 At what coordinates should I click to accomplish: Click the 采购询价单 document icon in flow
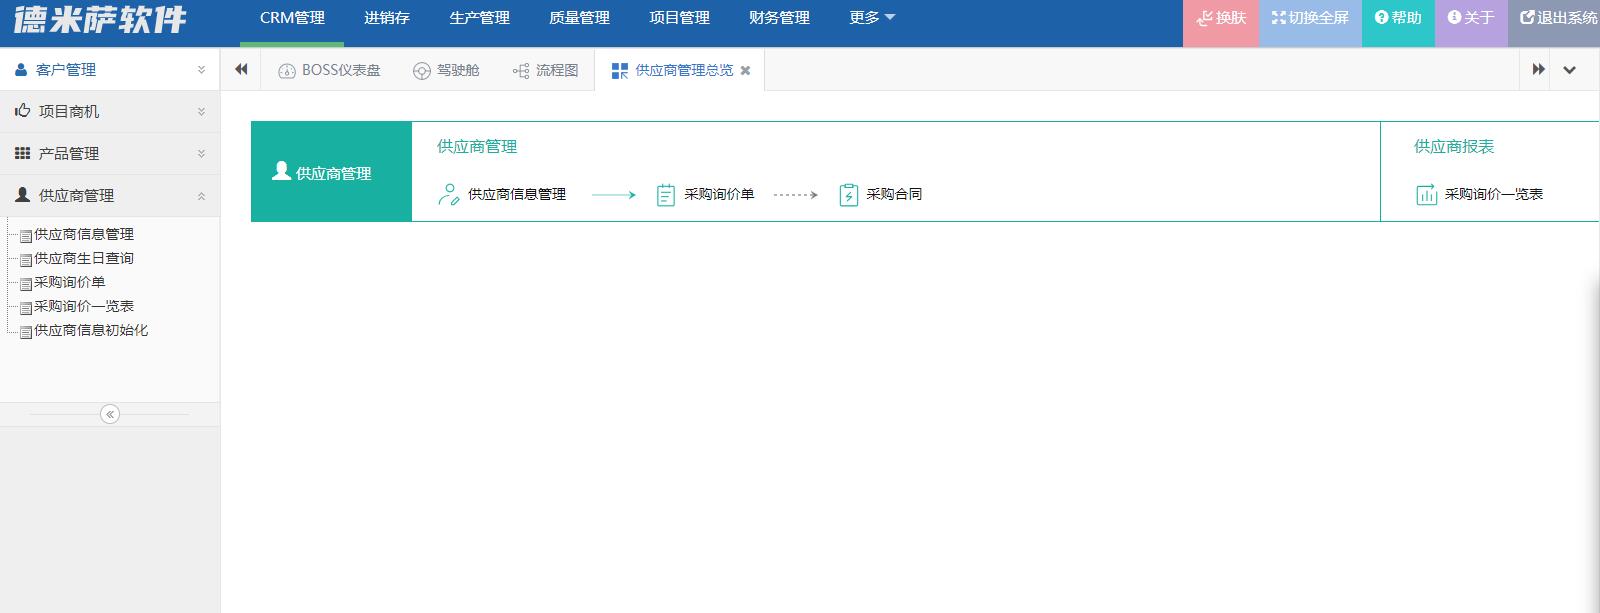coord(666,195)
